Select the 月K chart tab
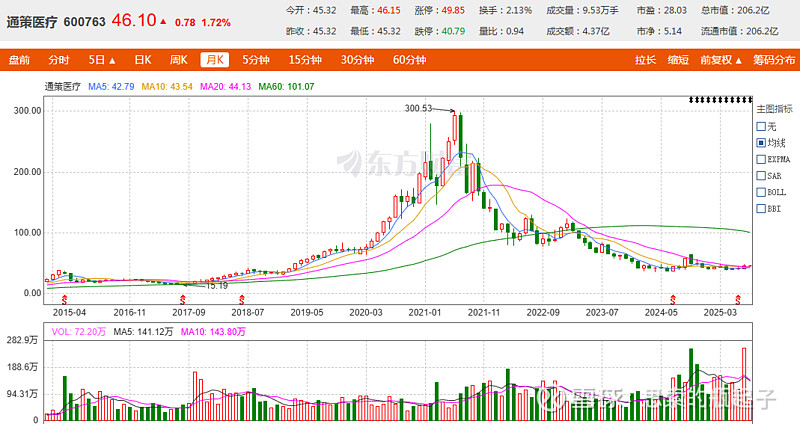This screenshot has width=800, height=424. (215, 60)
